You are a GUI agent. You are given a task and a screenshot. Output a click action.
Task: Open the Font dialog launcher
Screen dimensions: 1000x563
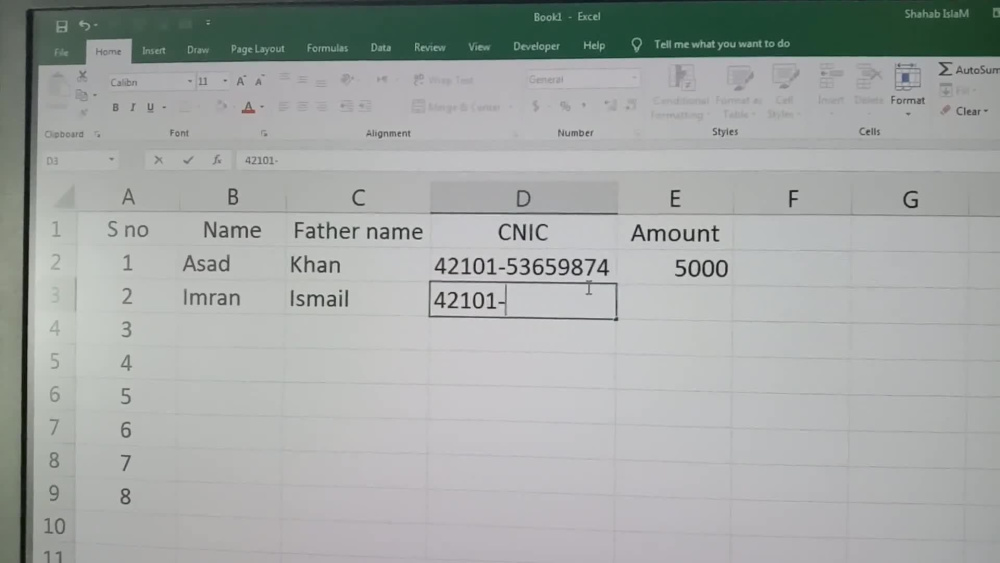coord(263,133)
